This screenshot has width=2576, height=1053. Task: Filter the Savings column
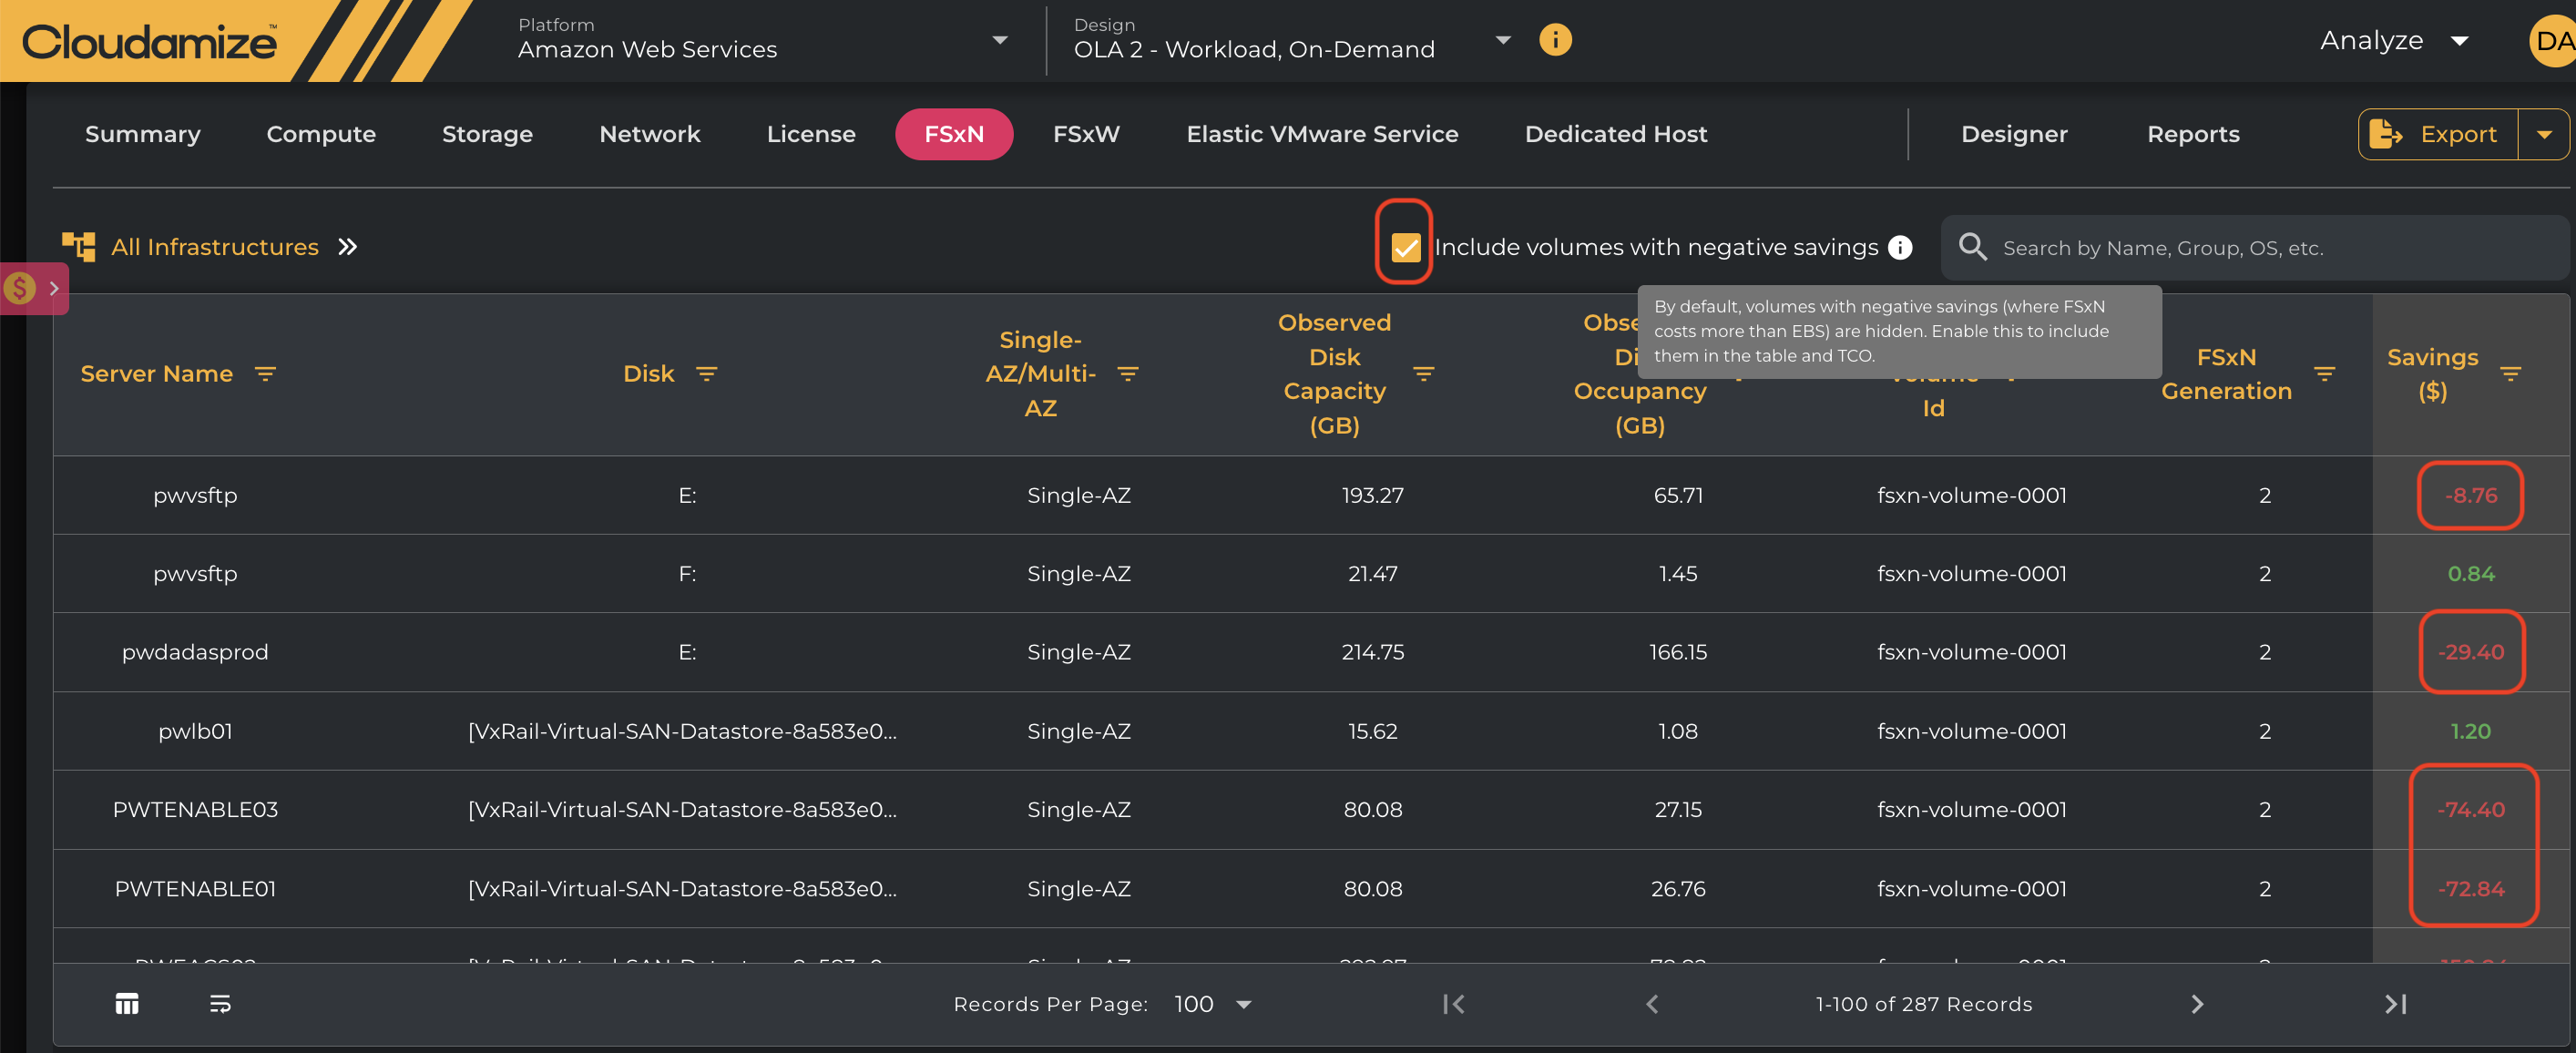[2510, 374]
